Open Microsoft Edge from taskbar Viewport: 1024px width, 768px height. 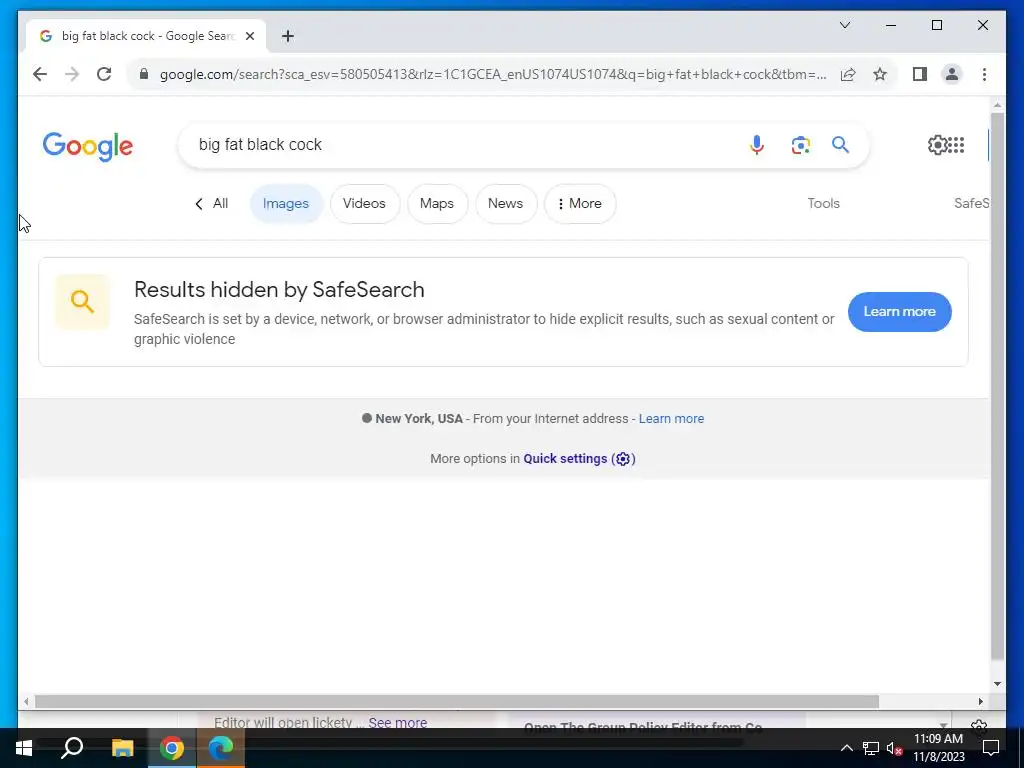coord(221,748)
